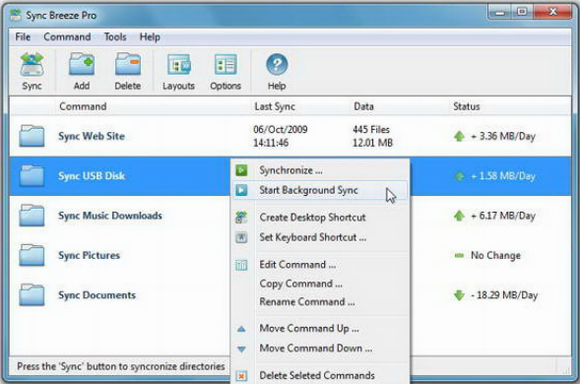Choose Rename Command entry
Viewport: 580px width, 384px height.
[x=321, y=302]
